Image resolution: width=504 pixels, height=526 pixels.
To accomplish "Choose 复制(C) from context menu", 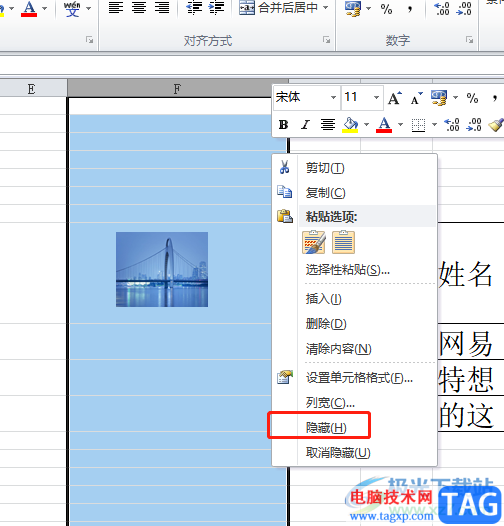I will coord(354,193).
